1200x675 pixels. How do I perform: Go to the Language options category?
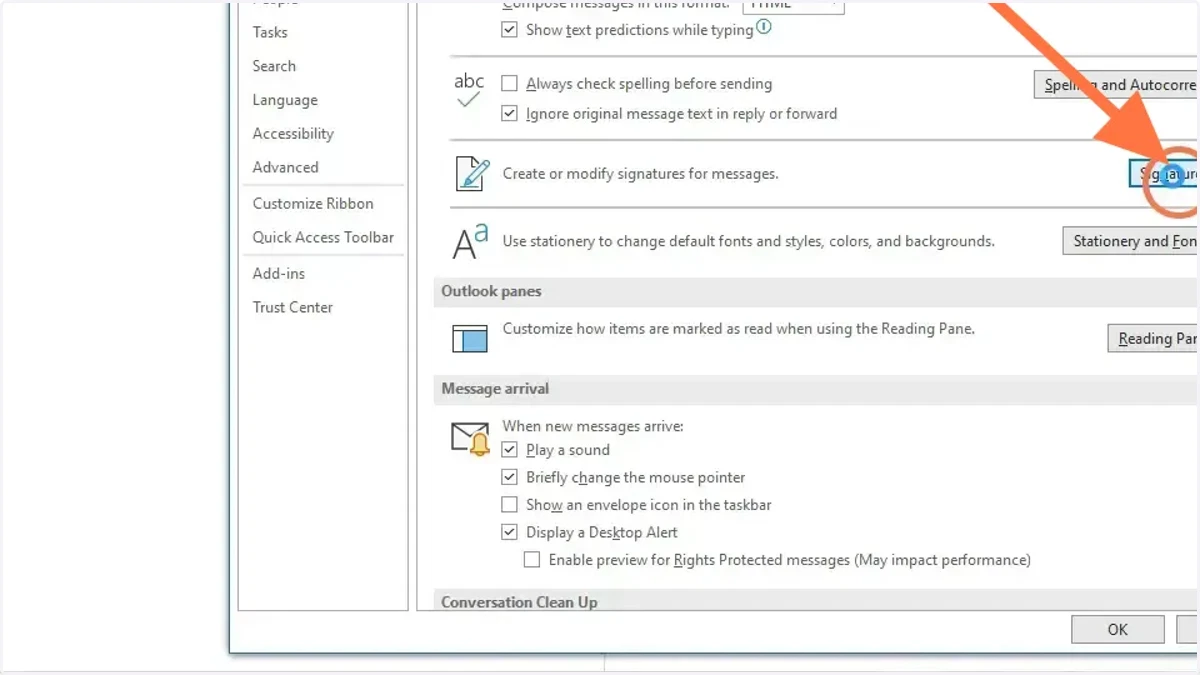pyautogui.click(x=285, y=100)
